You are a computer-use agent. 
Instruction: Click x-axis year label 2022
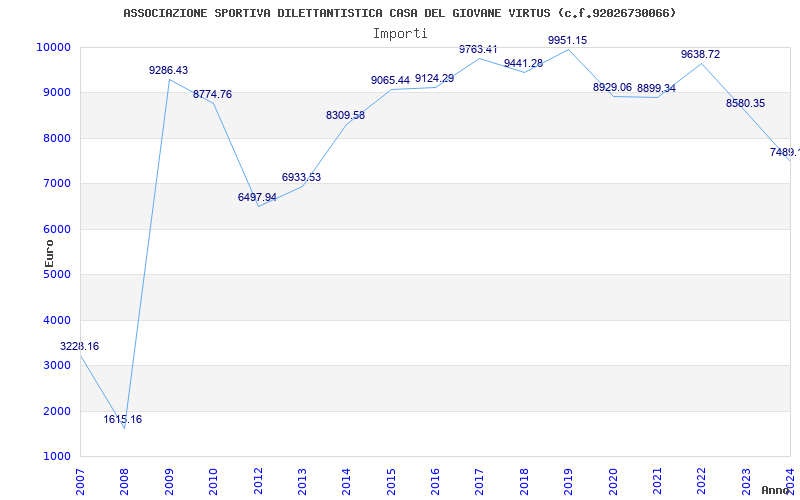point(702,482)
